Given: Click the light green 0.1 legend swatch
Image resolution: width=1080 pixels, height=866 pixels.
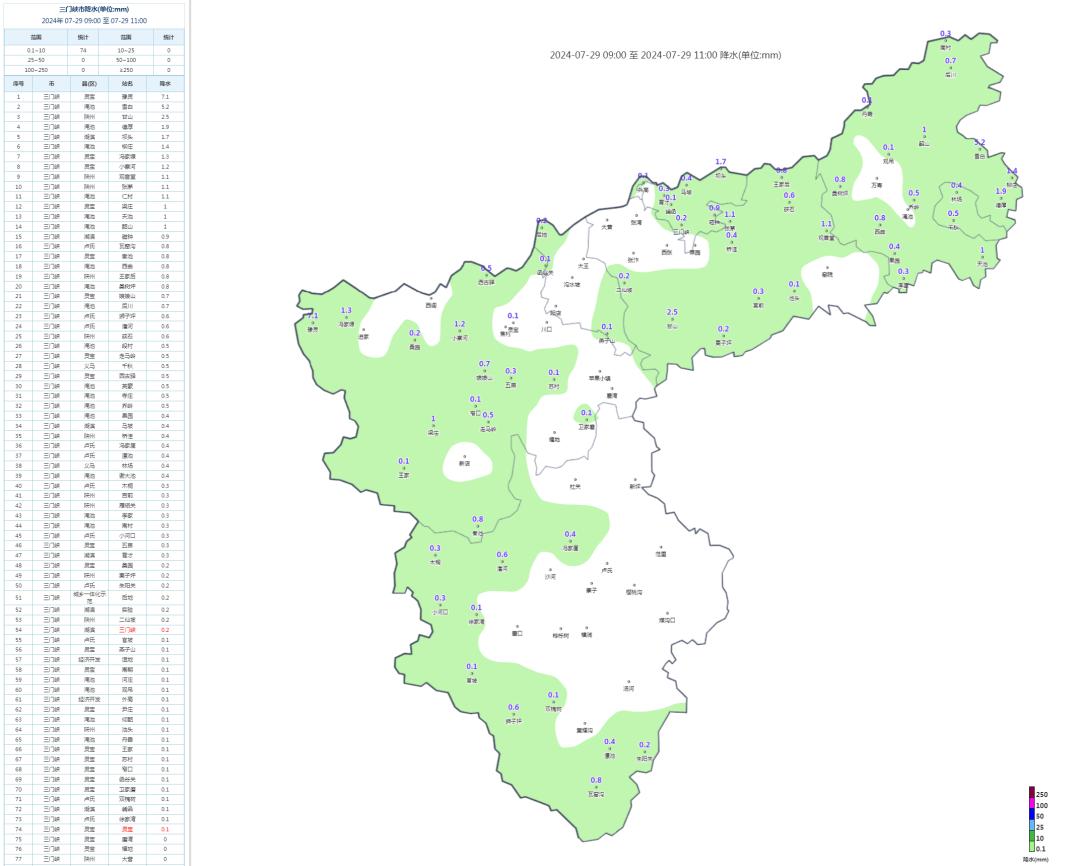Looking at the screenshot, I should [1031, 847].
